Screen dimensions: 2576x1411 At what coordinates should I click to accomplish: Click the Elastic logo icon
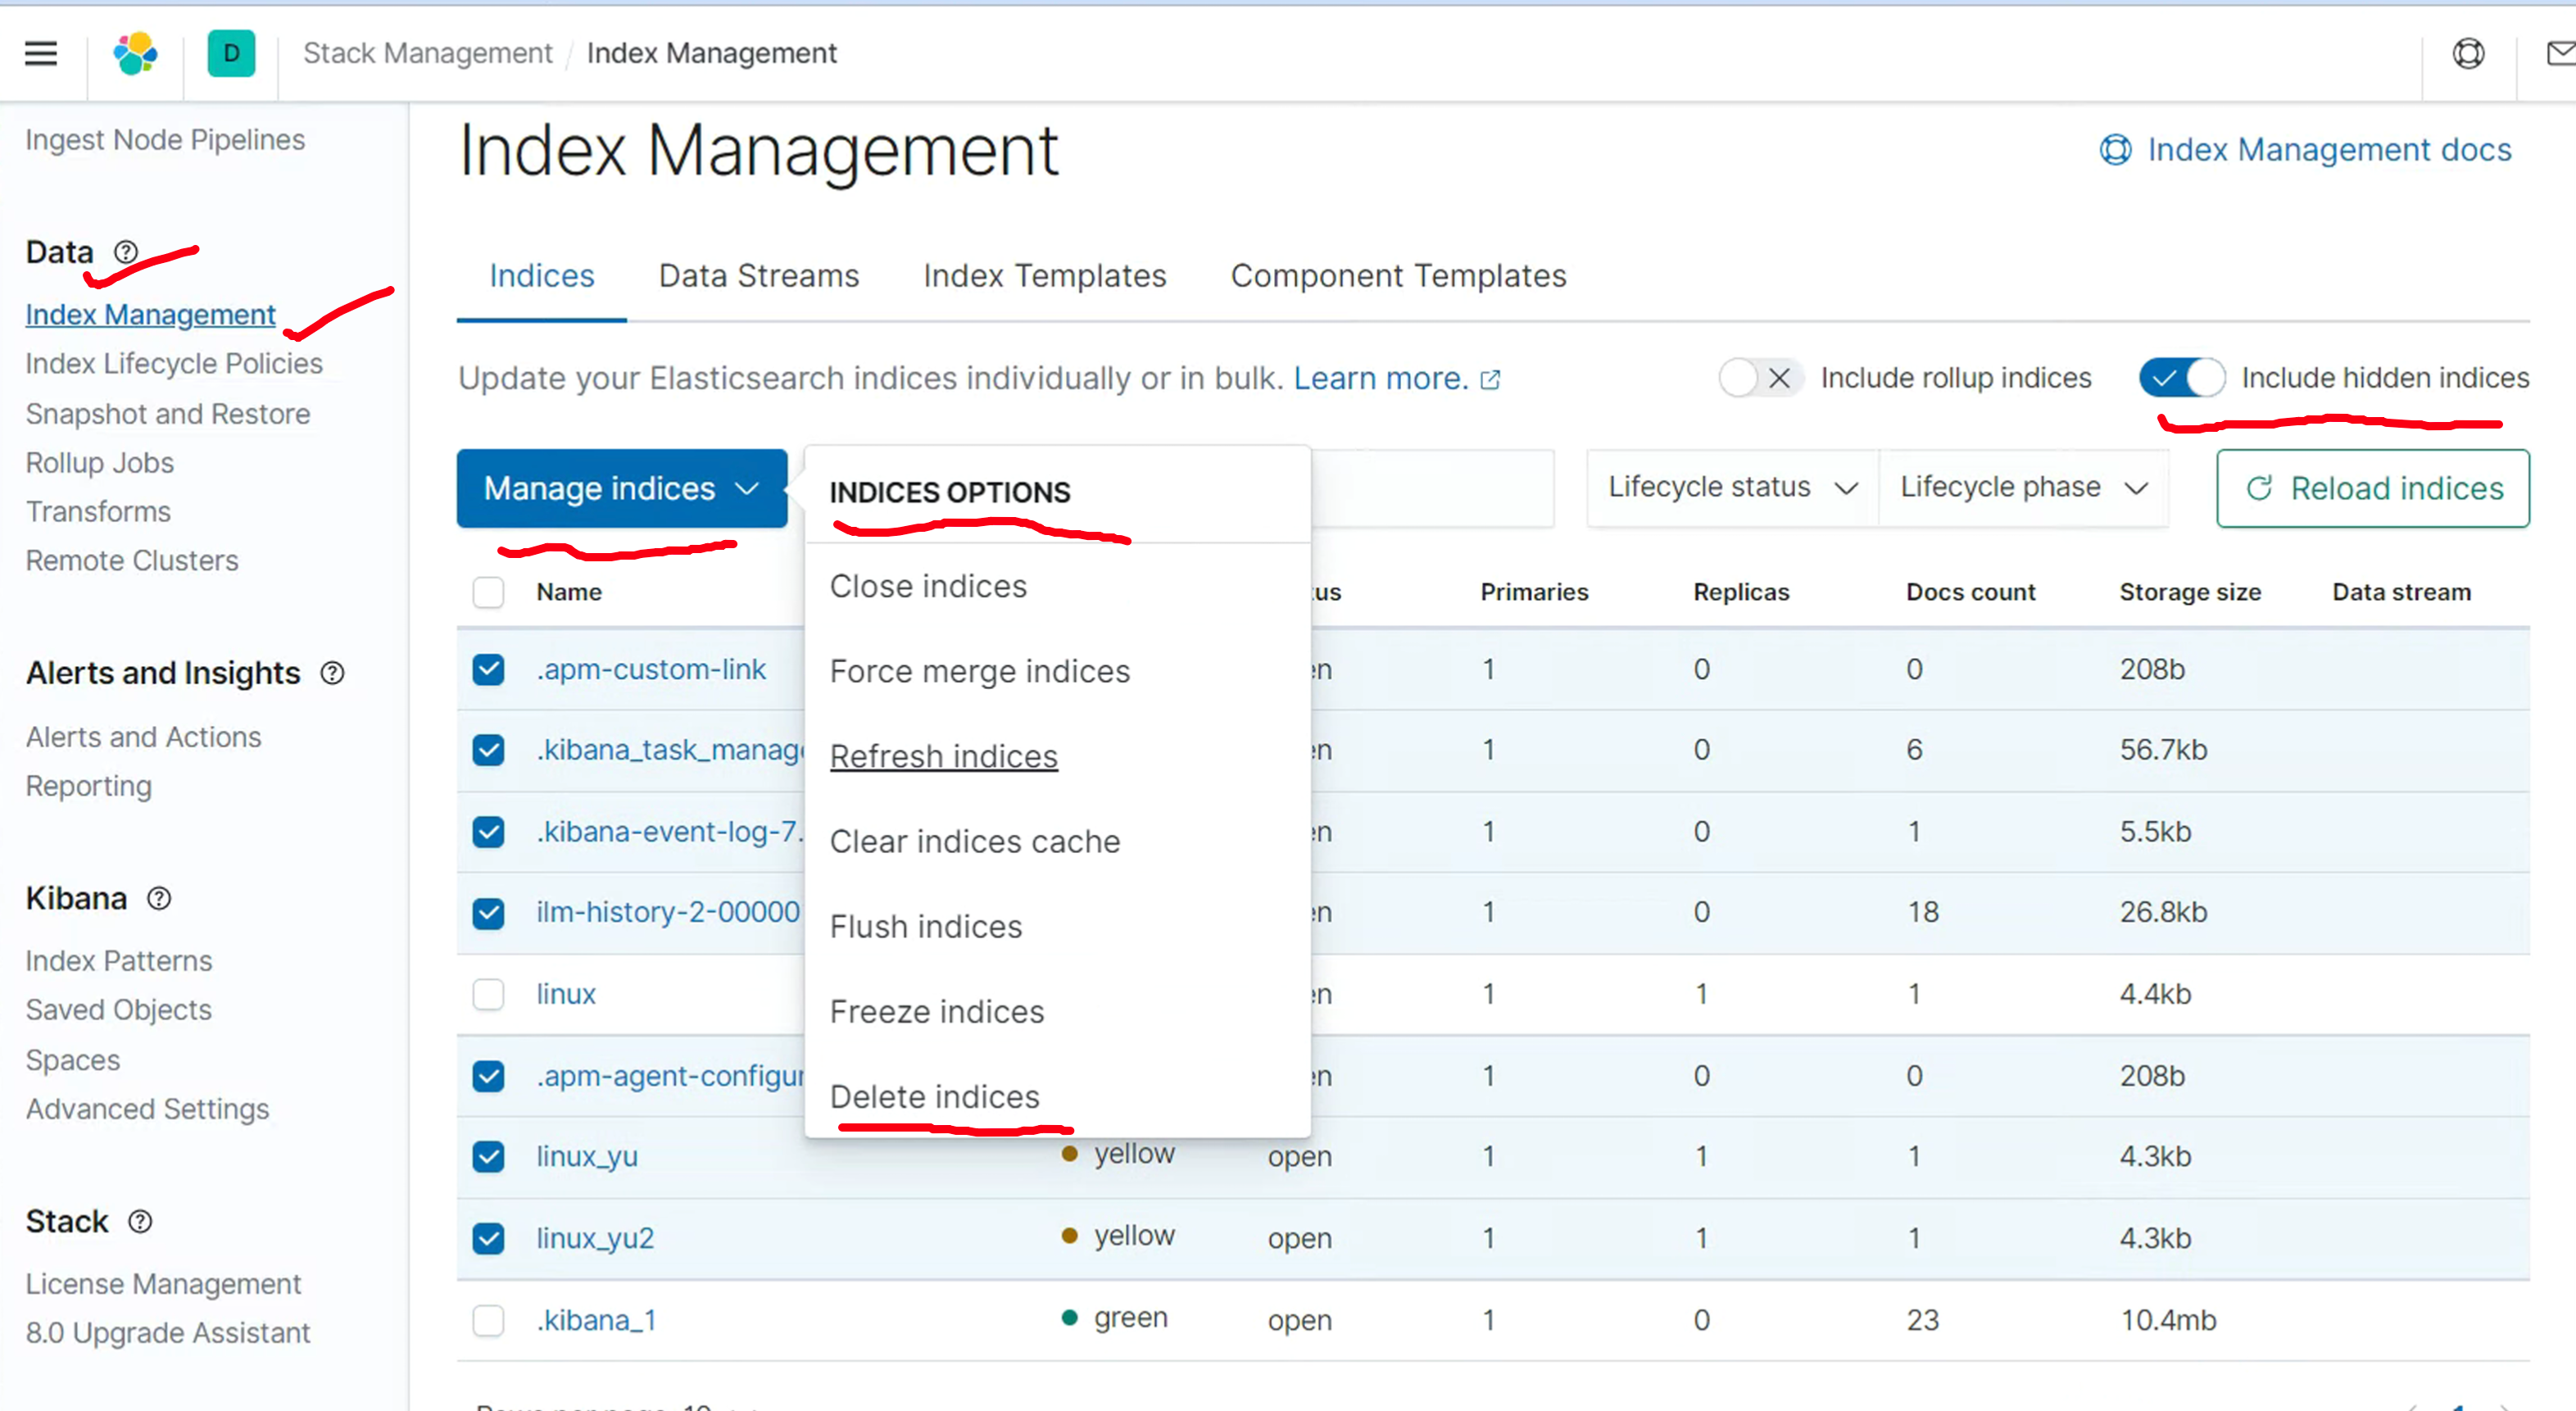(x=135, y=53)
